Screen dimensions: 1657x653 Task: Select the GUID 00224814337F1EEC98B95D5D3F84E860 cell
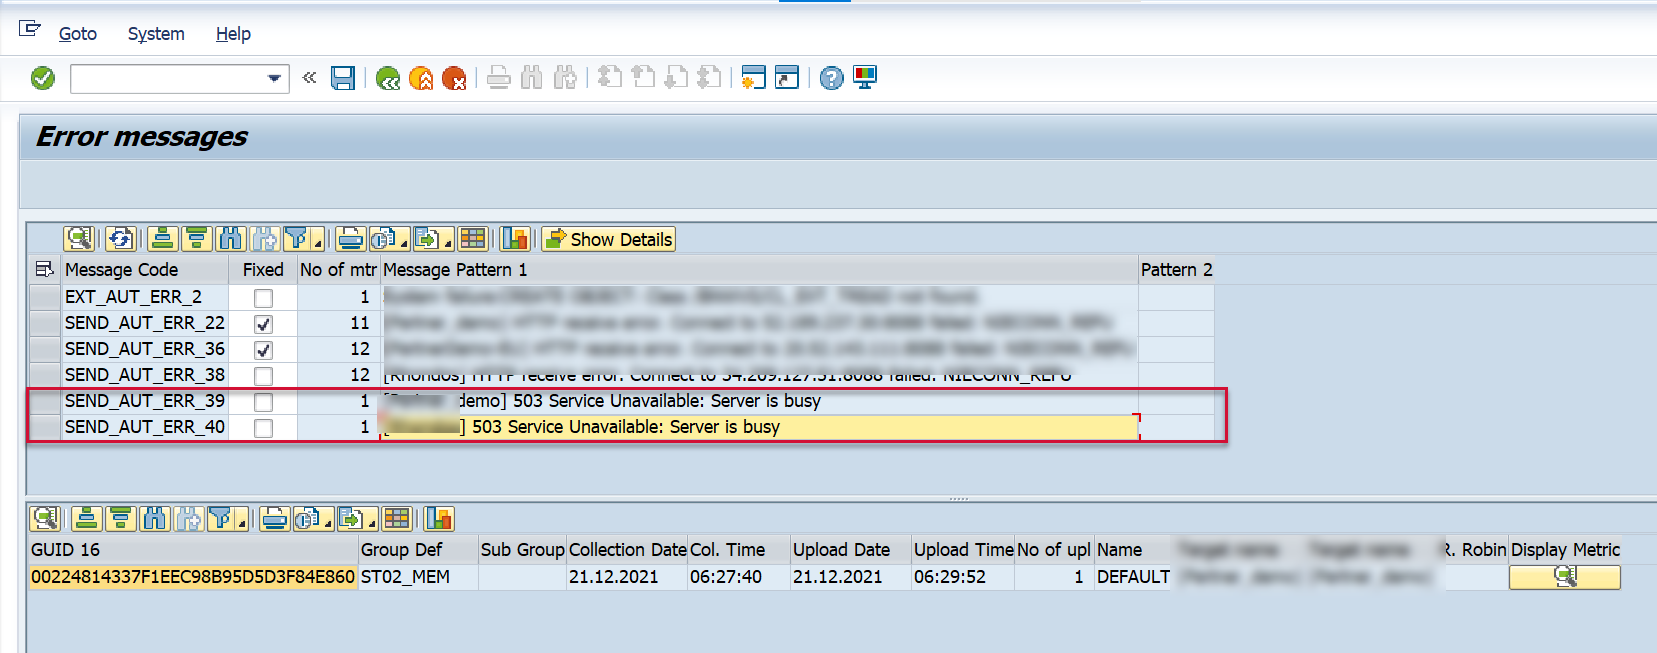click(192, 577)
